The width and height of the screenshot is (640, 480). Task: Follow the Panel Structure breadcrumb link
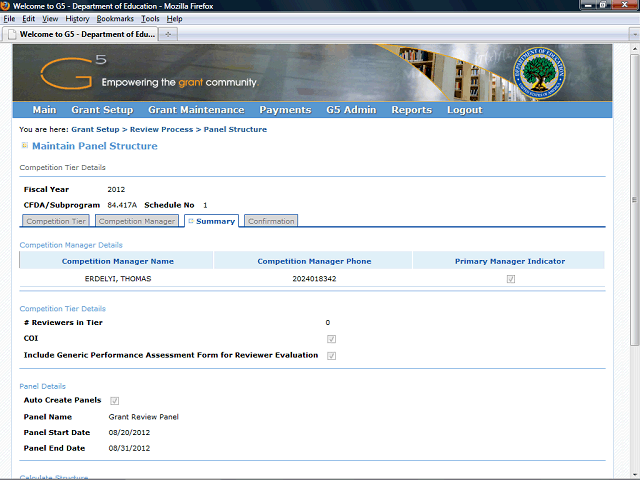point(235,129)
